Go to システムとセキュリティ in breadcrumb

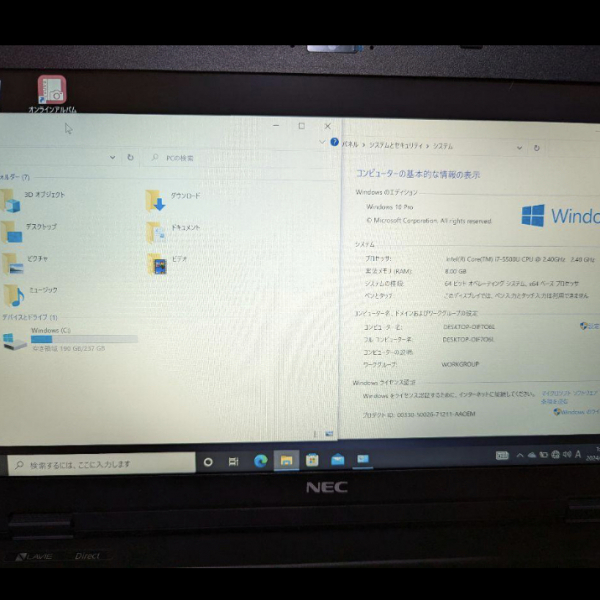396,145
